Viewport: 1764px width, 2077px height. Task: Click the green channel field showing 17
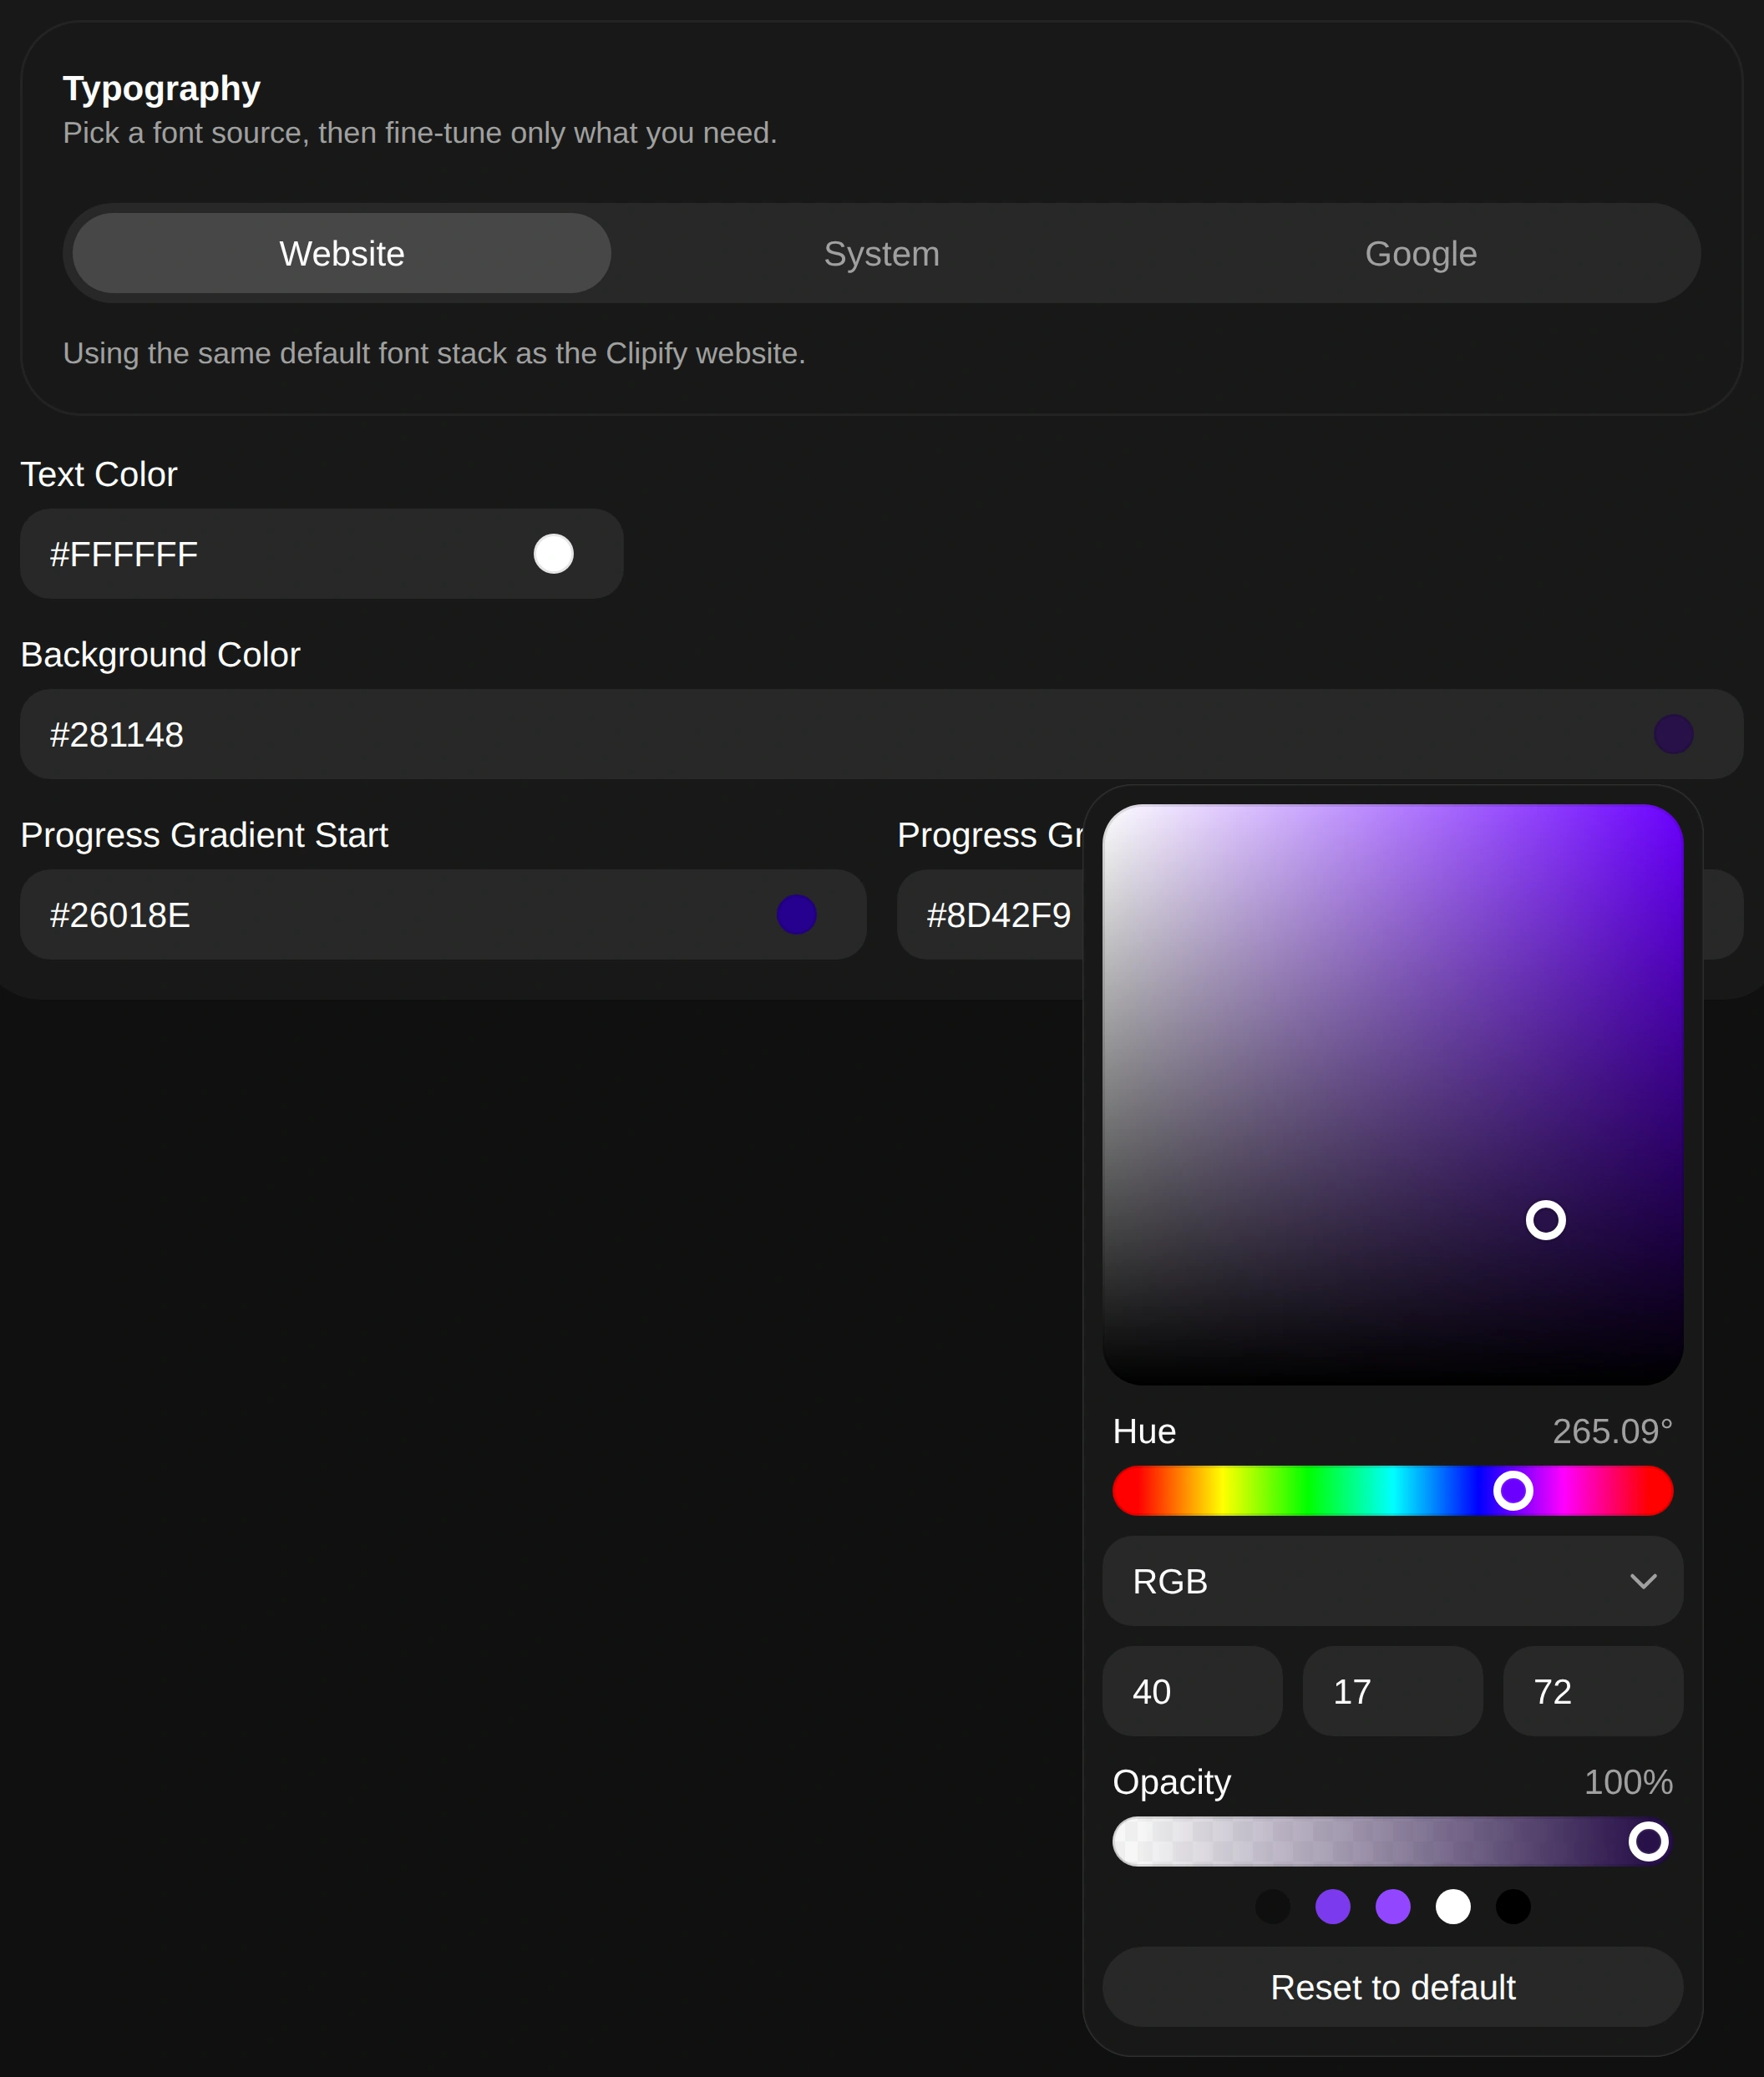1392,1691
